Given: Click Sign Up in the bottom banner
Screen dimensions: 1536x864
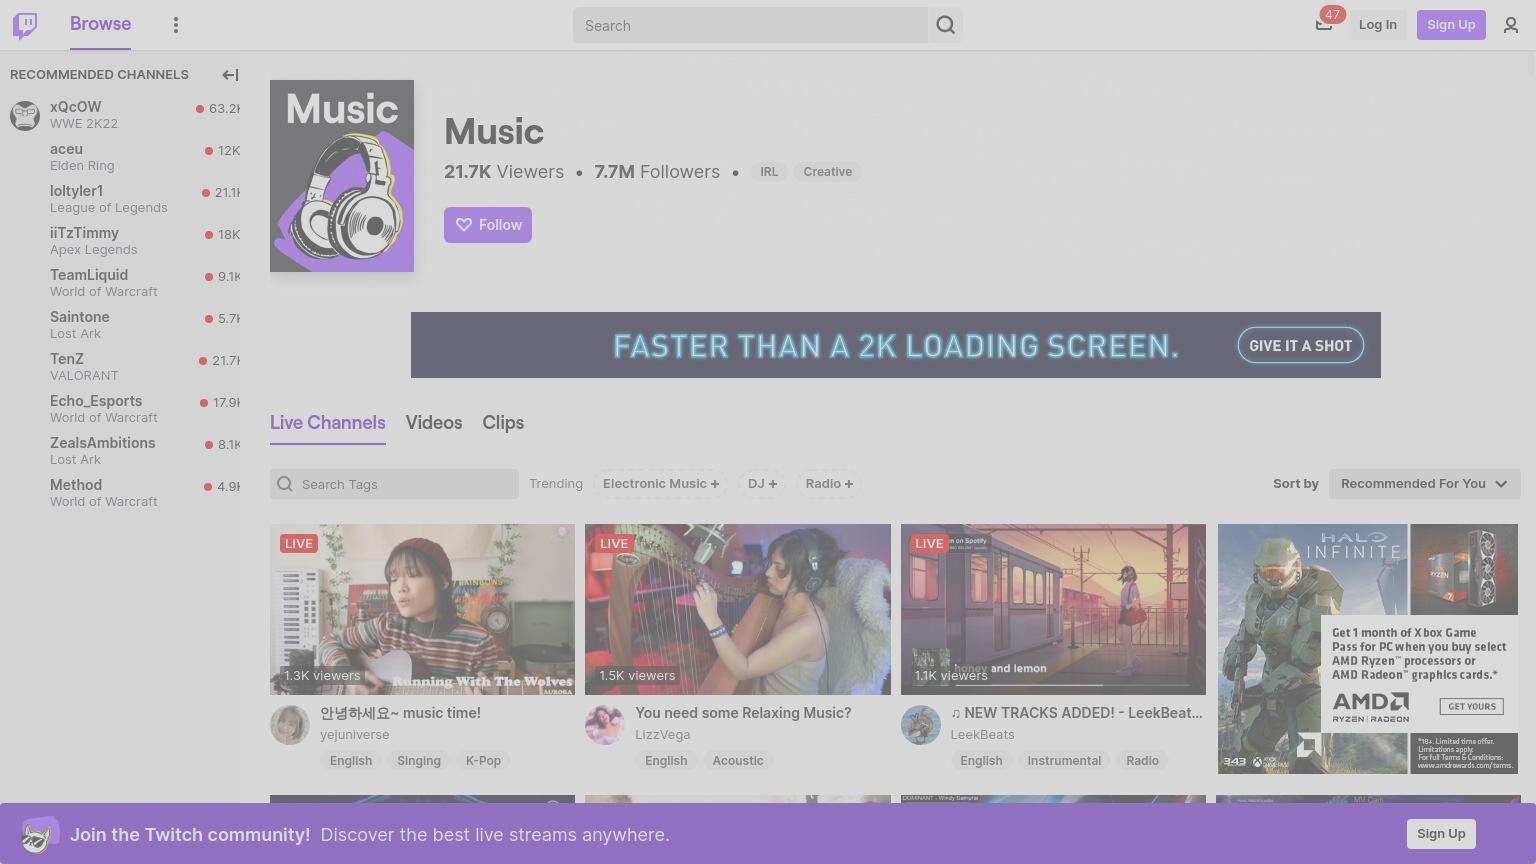Looking at the screenshot, I should pos(1441,834).
